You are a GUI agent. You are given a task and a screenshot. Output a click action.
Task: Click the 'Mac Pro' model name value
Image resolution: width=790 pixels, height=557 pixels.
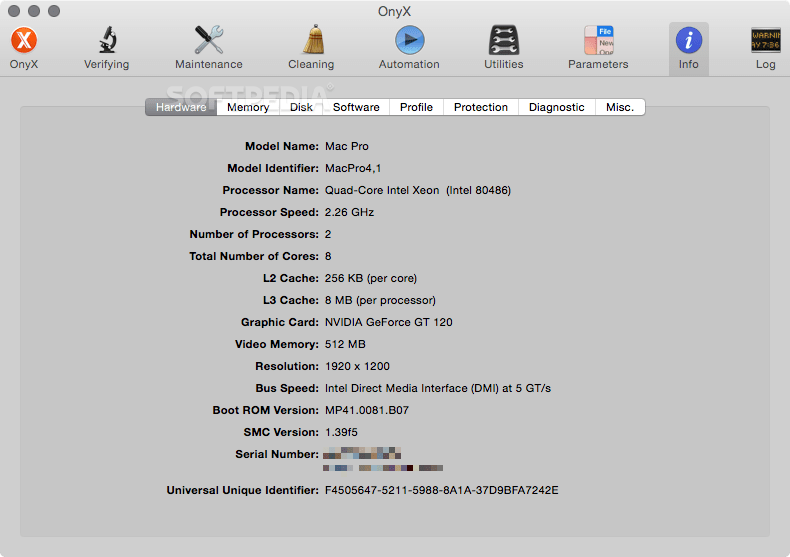pyautogui.click(x=347, y=146)
